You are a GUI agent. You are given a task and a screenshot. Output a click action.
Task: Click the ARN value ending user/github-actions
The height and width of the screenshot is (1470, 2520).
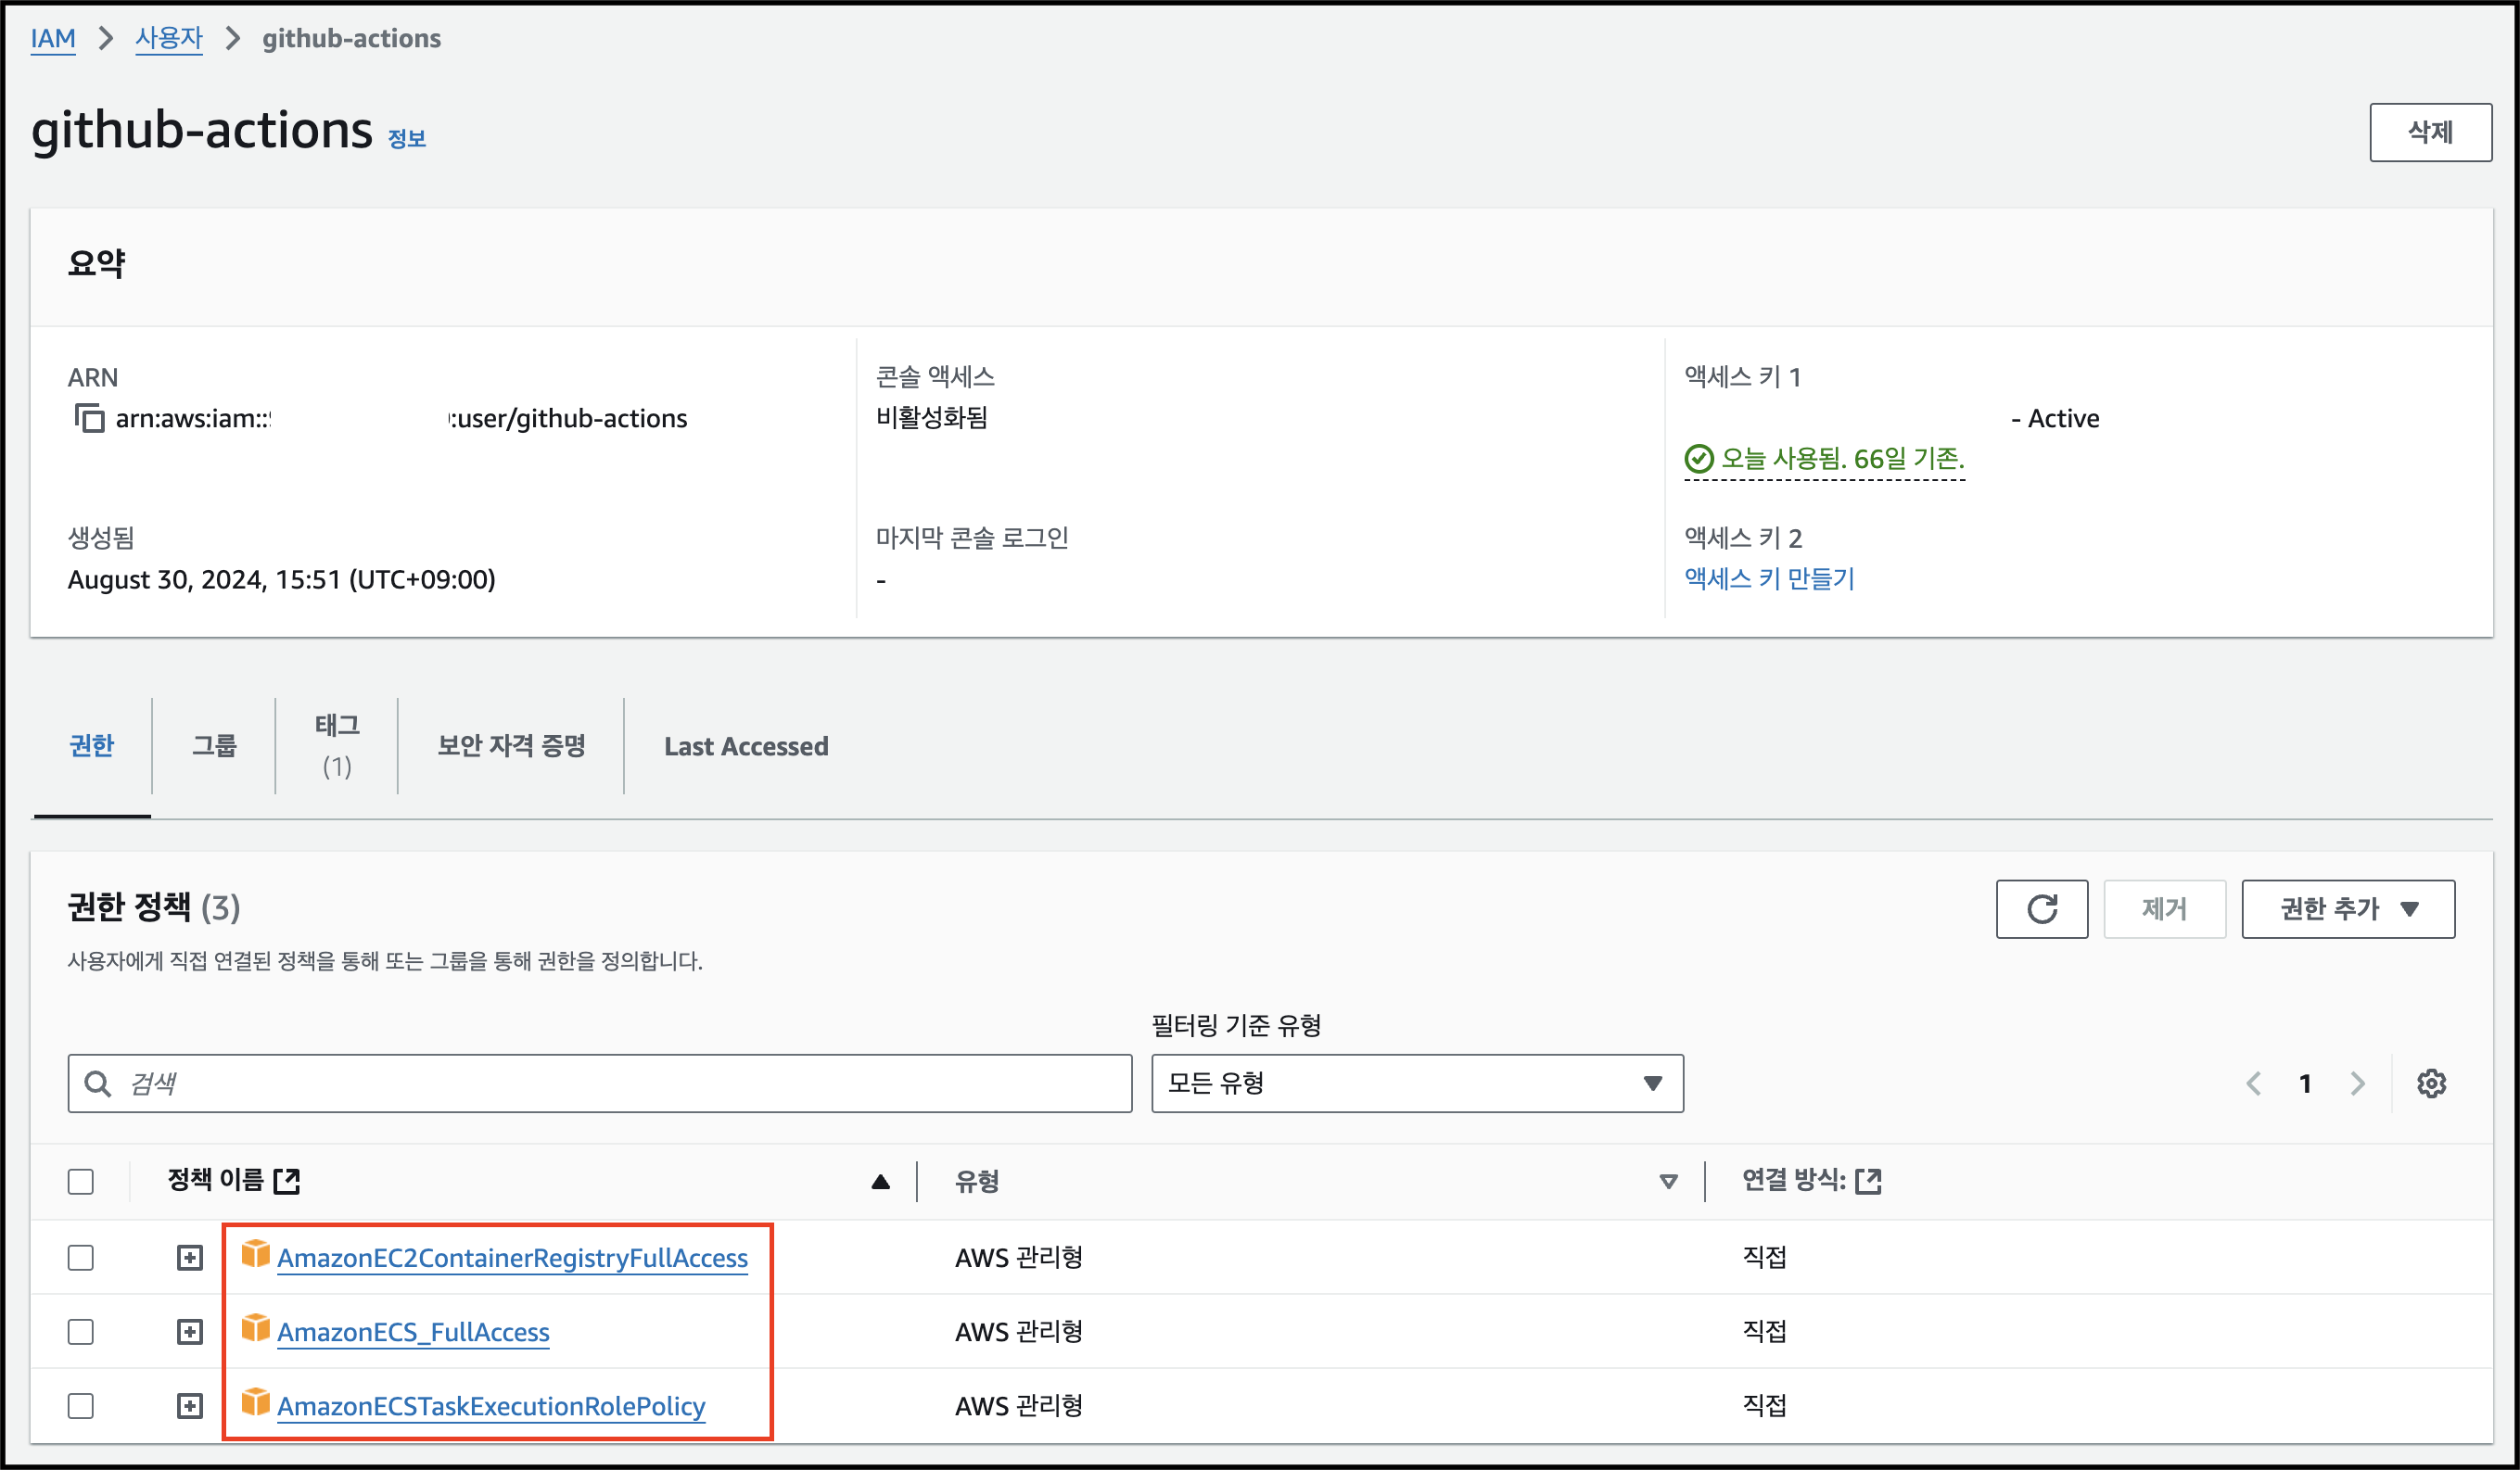[x=401, y=418]
